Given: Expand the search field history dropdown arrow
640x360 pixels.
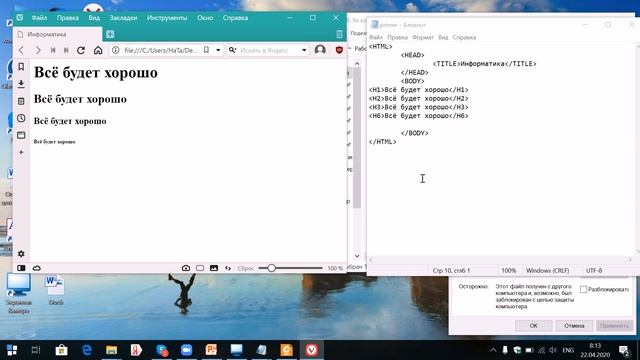Looking at the screenshot, I should [304, 50].
